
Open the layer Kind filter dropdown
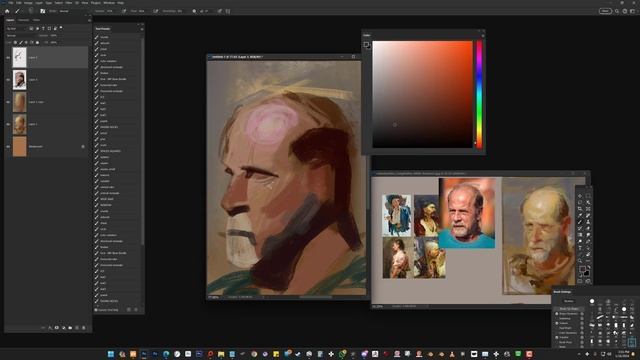click(x=16, y=29)
